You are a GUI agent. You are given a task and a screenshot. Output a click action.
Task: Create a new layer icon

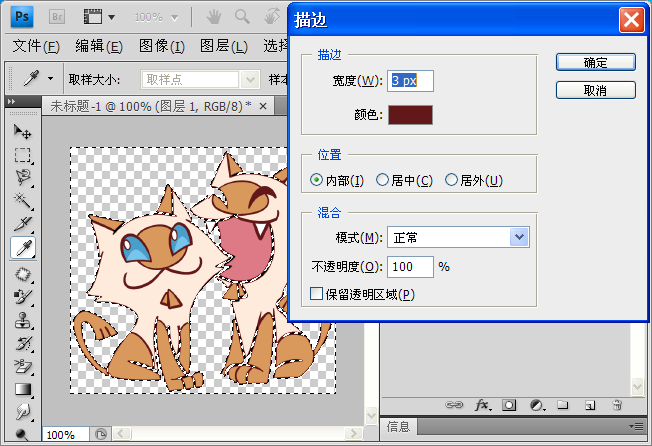coord(590,405)
